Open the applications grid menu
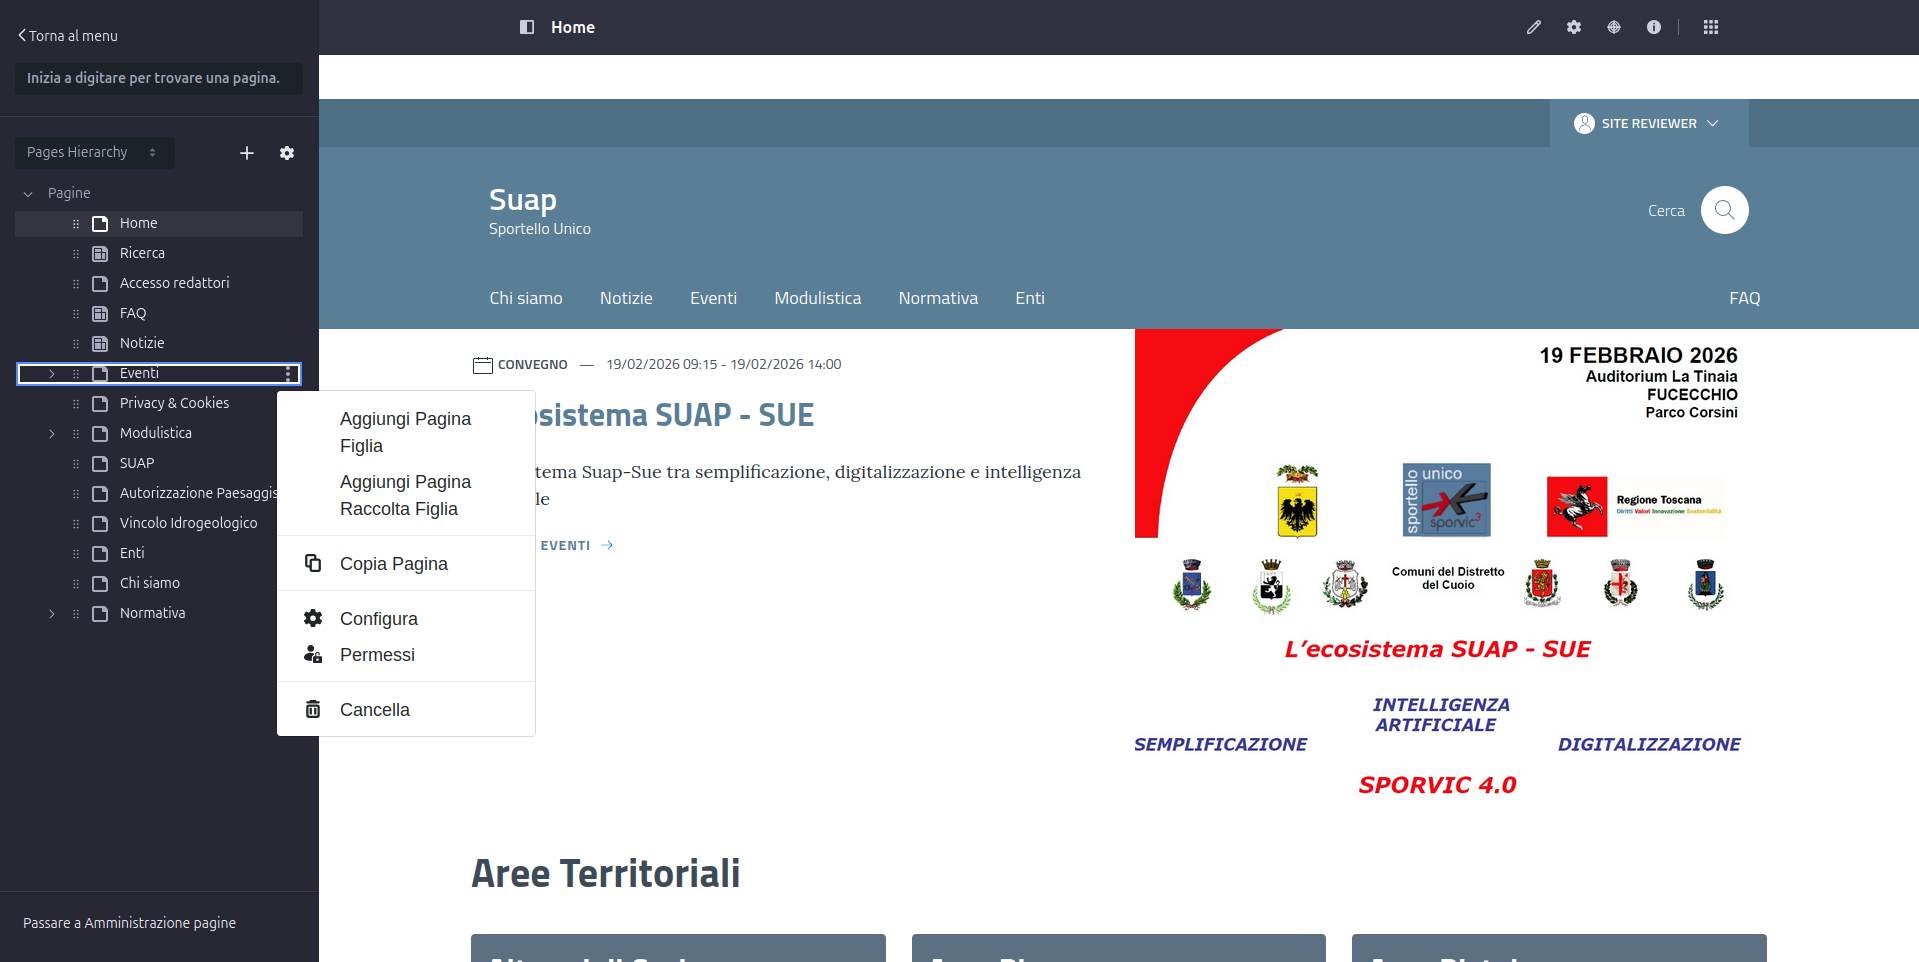Screen dimensions: 1919x962 [x=1711, y=27]
